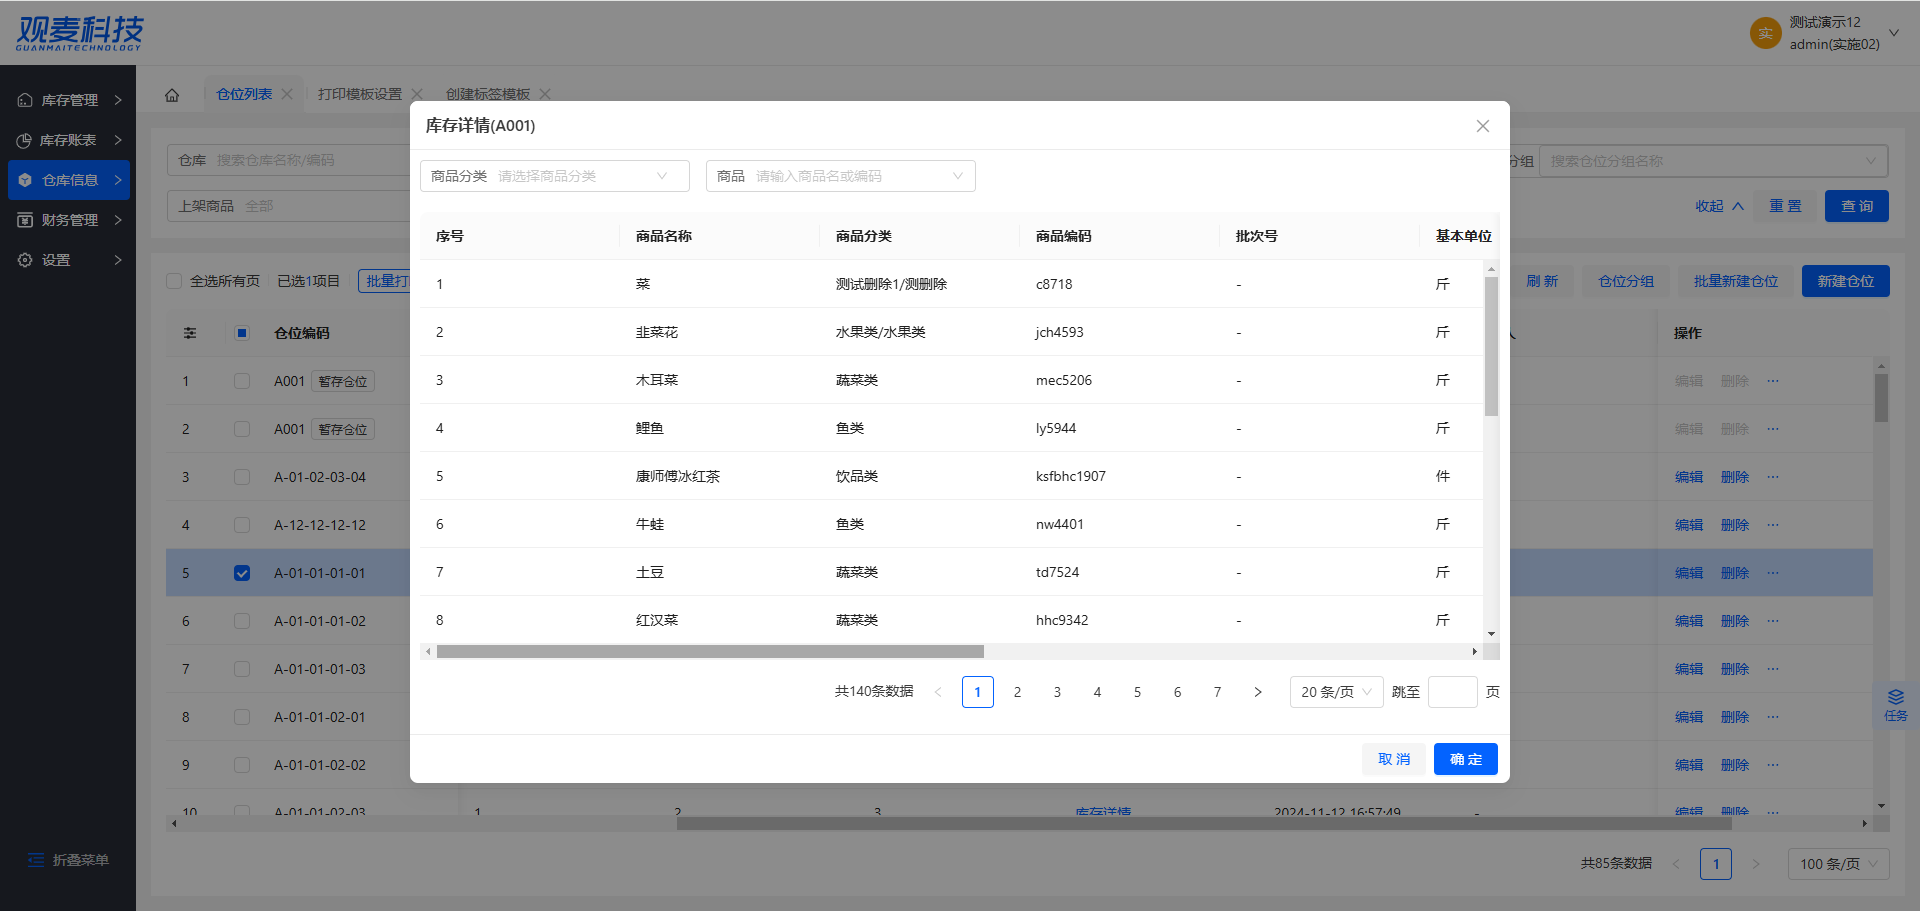Click the table column settings icon

pos(190,333)
